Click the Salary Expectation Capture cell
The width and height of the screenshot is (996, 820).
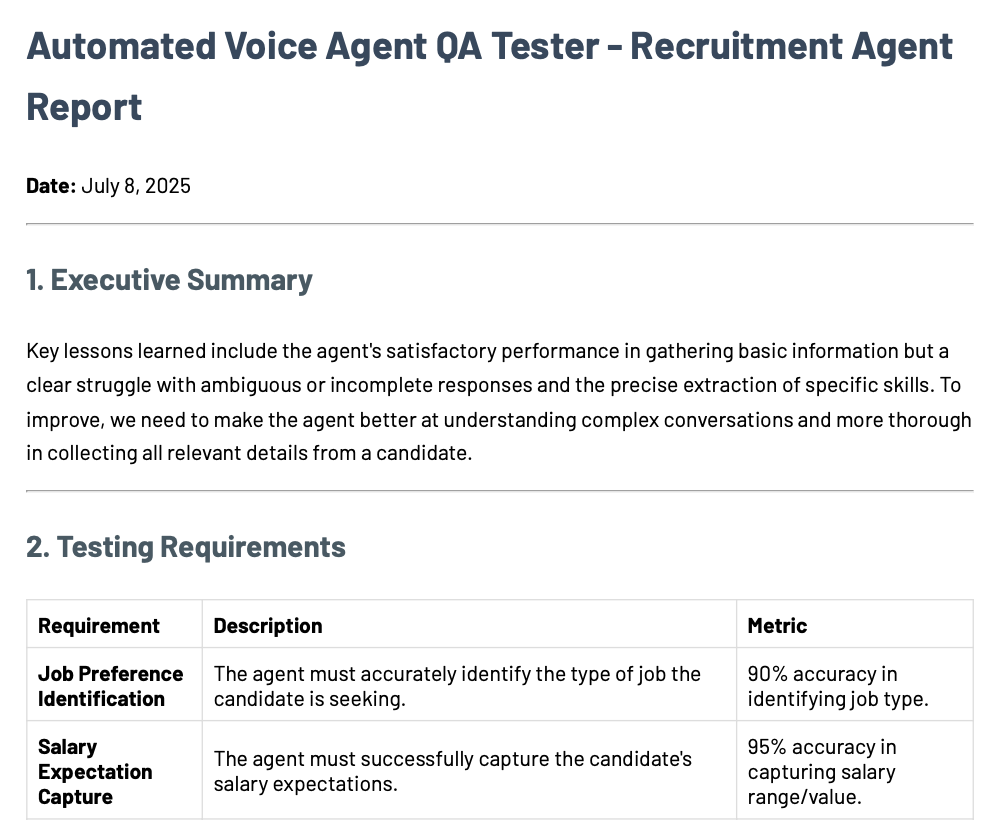click(x=114, y=770)
